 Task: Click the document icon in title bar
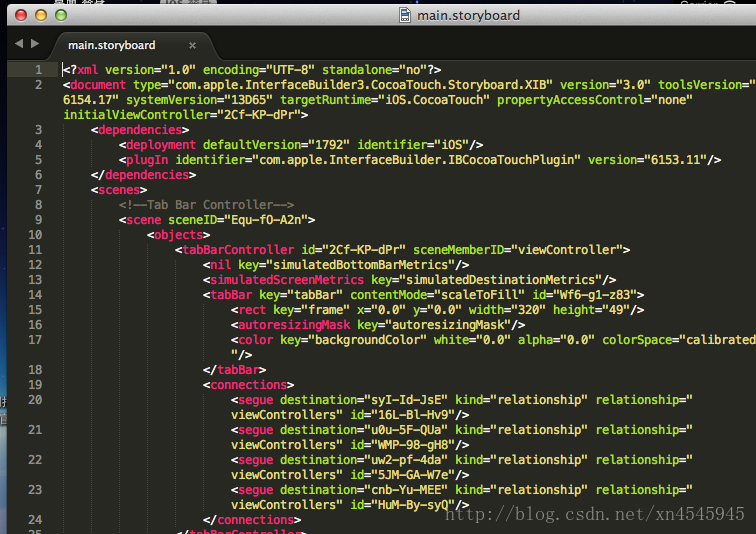click(405, 15)
